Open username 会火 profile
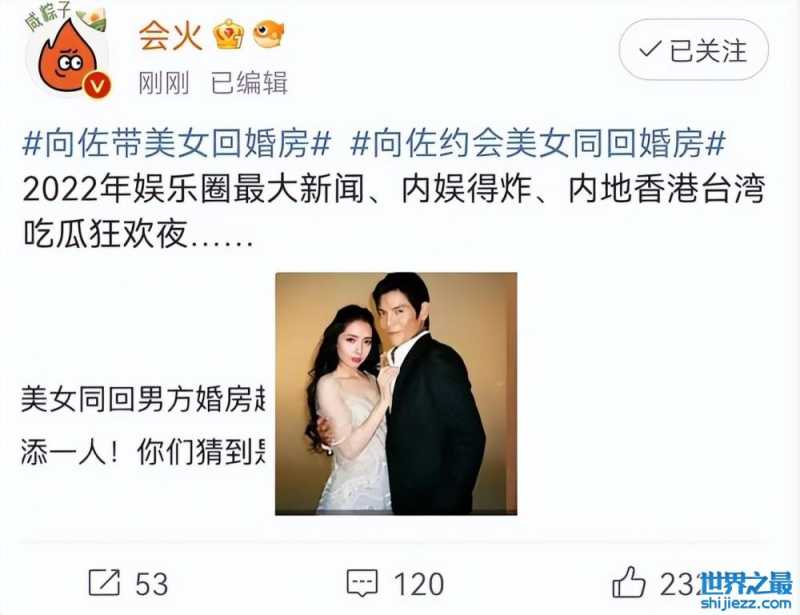The height and width of the screenshot is (615, 800). tap(171, 36)
